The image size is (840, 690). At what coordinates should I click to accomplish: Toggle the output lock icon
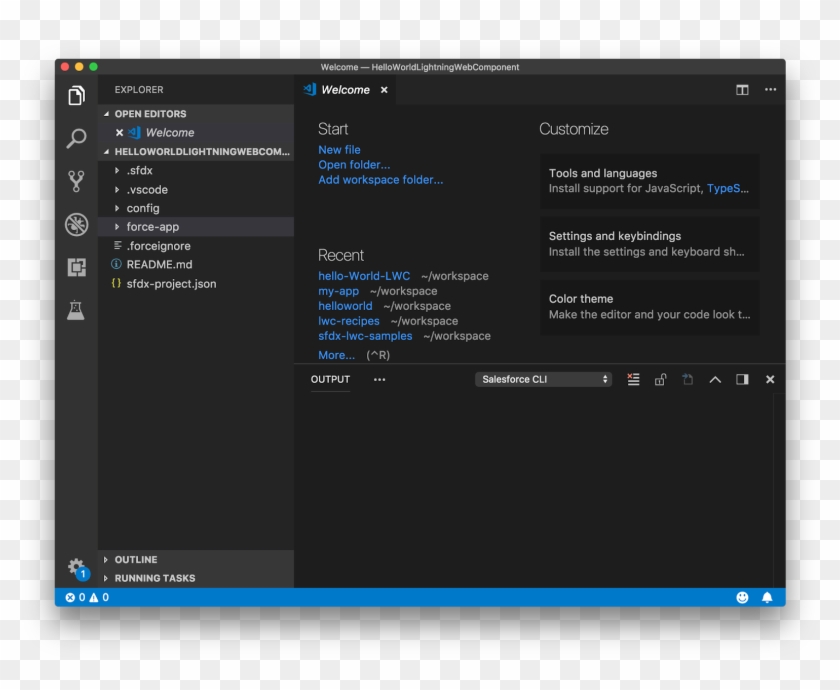coord(660,379)
